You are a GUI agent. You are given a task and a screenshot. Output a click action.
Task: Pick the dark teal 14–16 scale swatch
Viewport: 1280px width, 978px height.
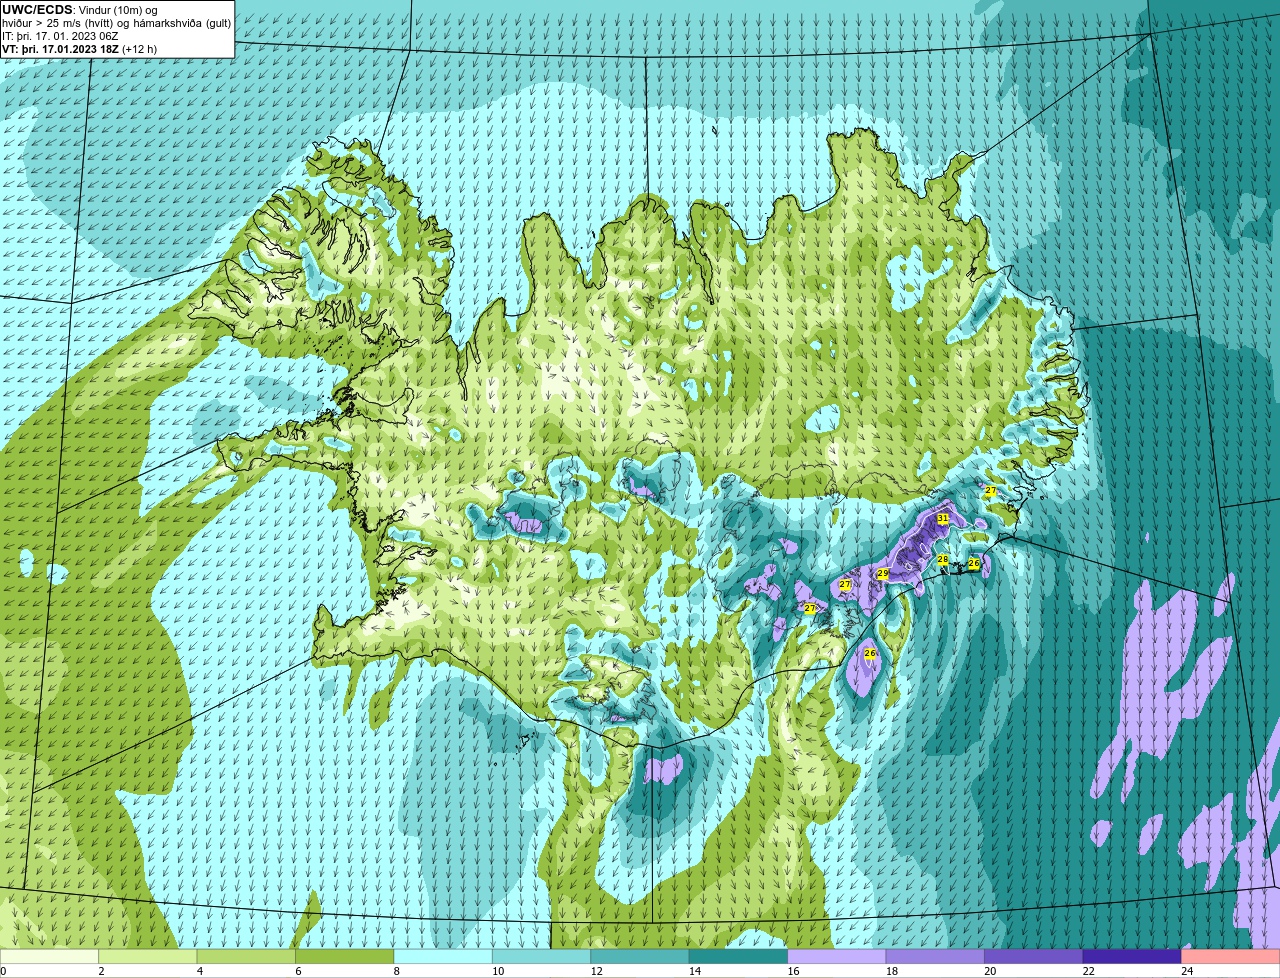coord(739,957)
